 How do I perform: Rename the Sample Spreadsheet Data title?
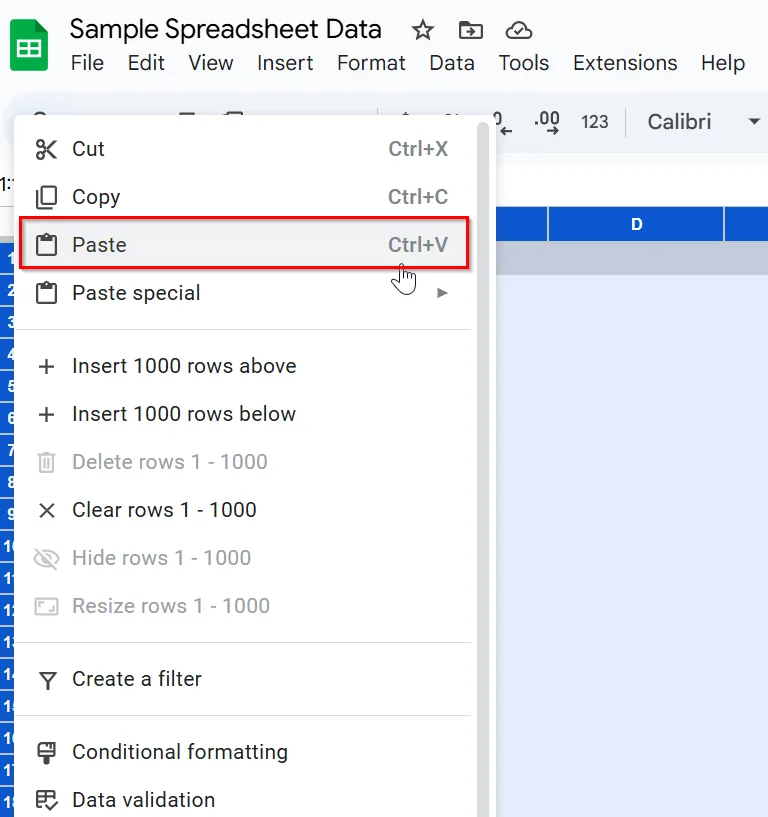[x=226, y=29]
